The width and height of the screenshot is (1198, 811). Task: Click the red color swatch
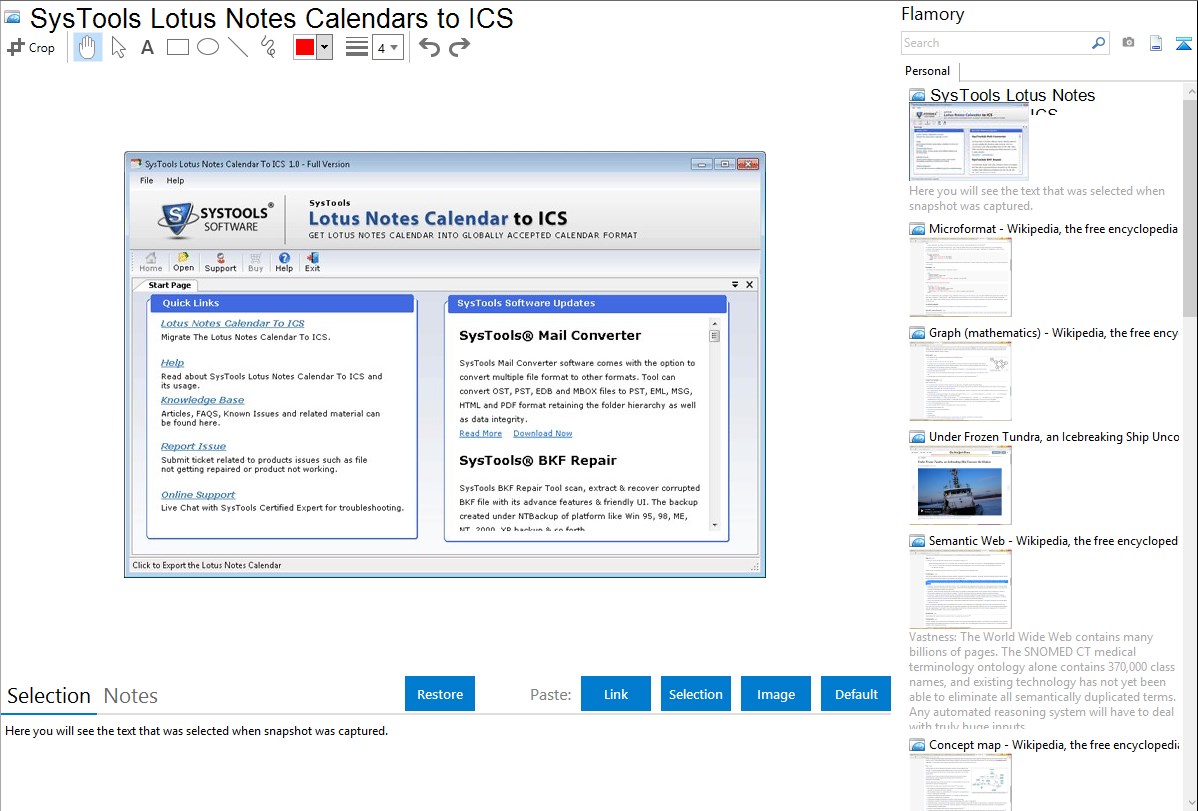pos(305,47)
